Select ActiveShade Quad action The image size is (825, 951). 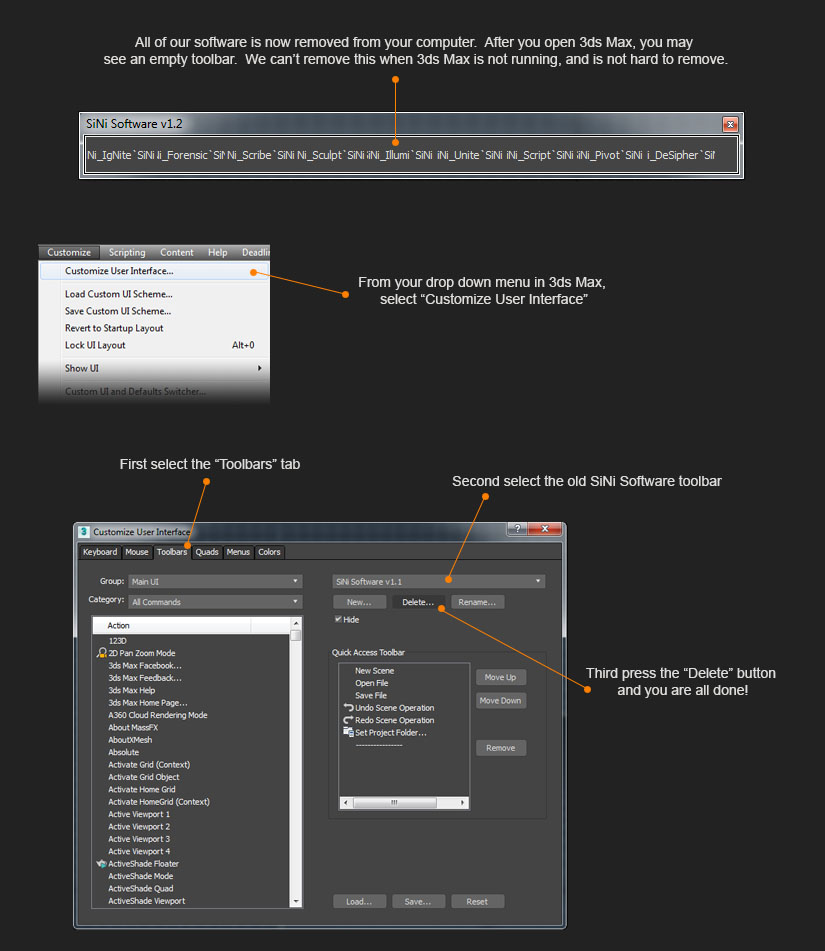coord(141,889)
